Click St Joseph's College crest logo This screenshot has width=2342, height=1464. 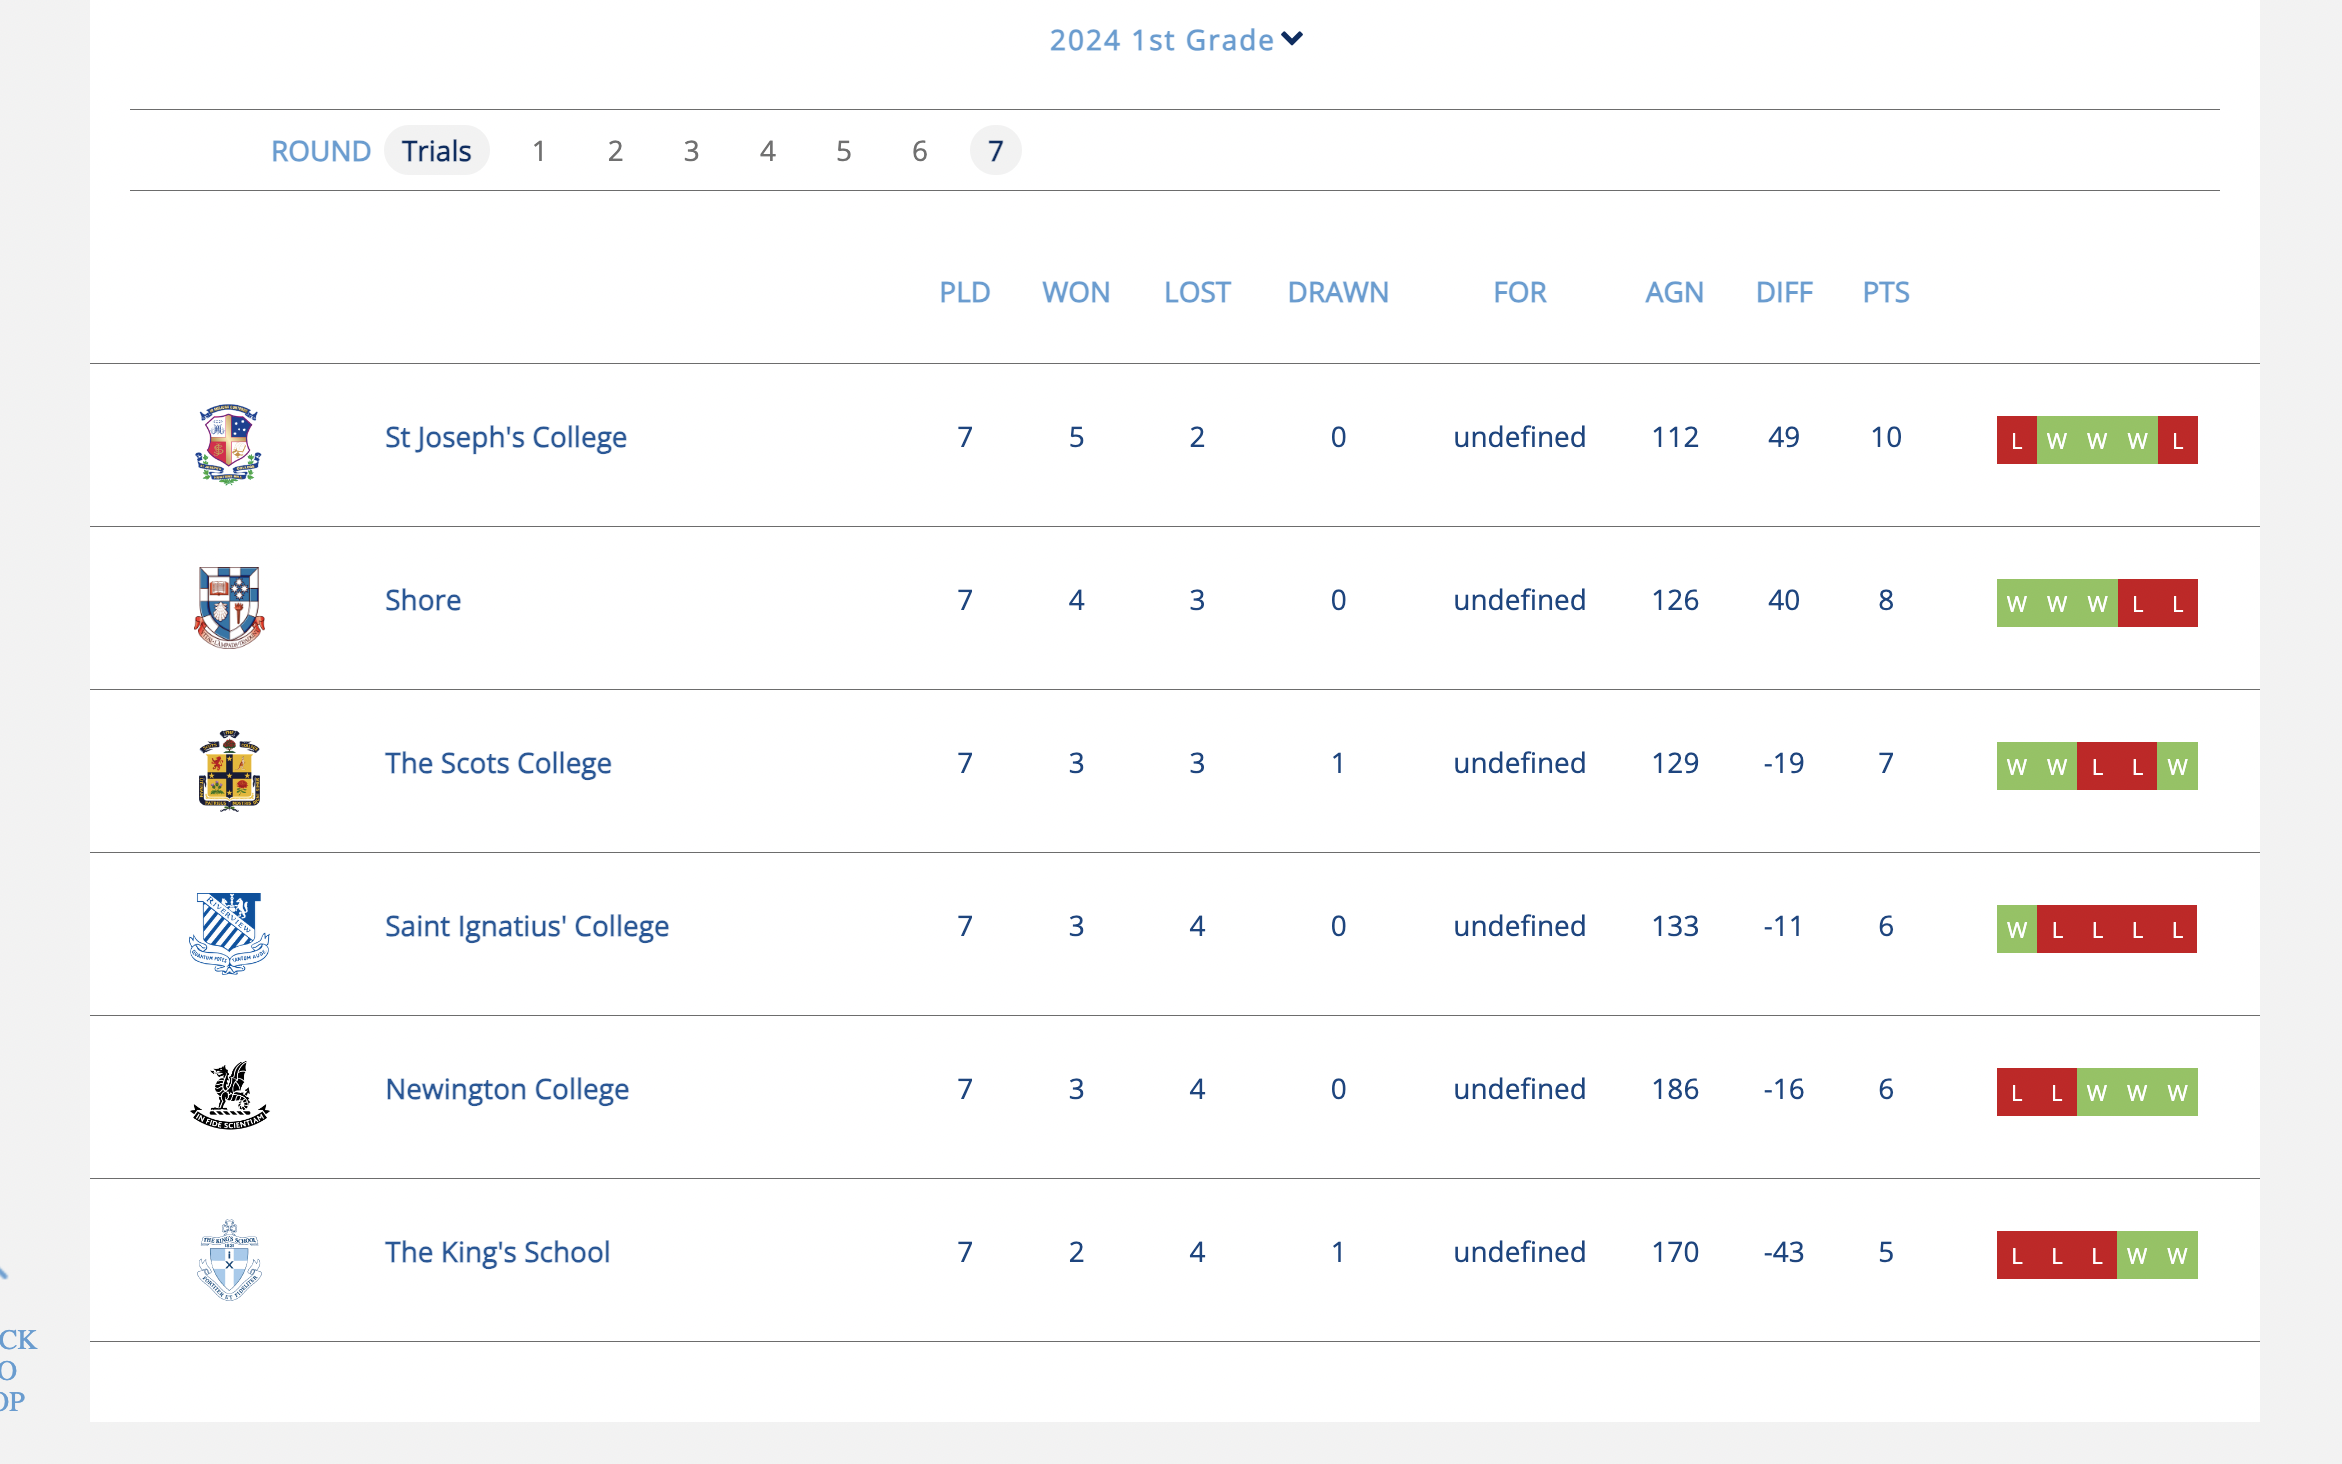[229, 444]
